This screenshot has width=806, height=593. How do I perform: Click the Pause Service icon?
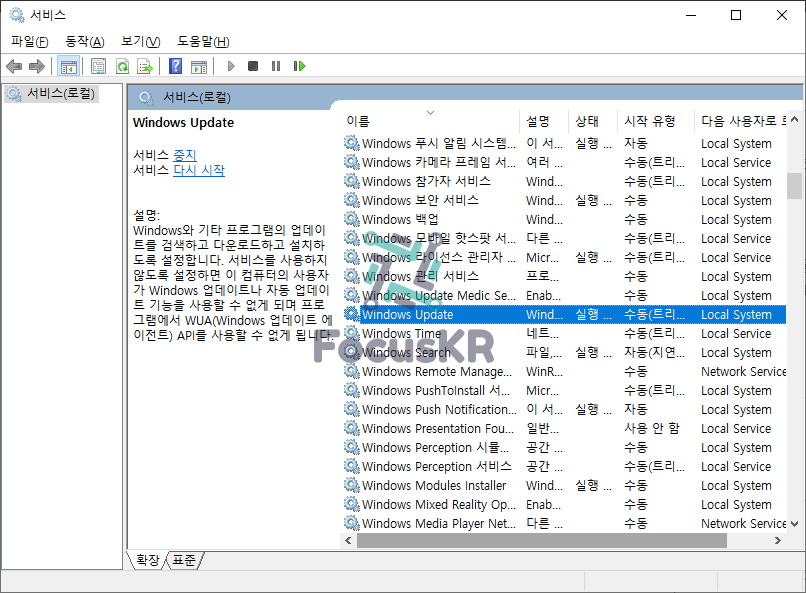[276, 66]
